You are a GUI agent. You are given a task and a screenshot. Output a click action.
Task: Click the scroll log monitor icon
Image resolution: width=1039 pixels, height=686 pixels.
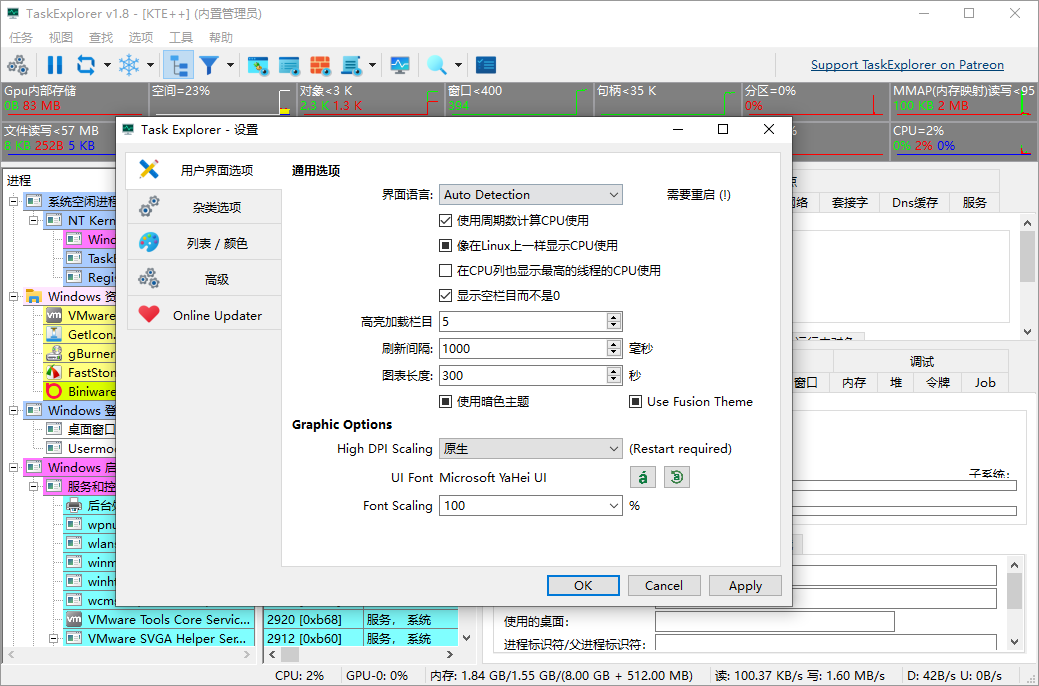351,65
